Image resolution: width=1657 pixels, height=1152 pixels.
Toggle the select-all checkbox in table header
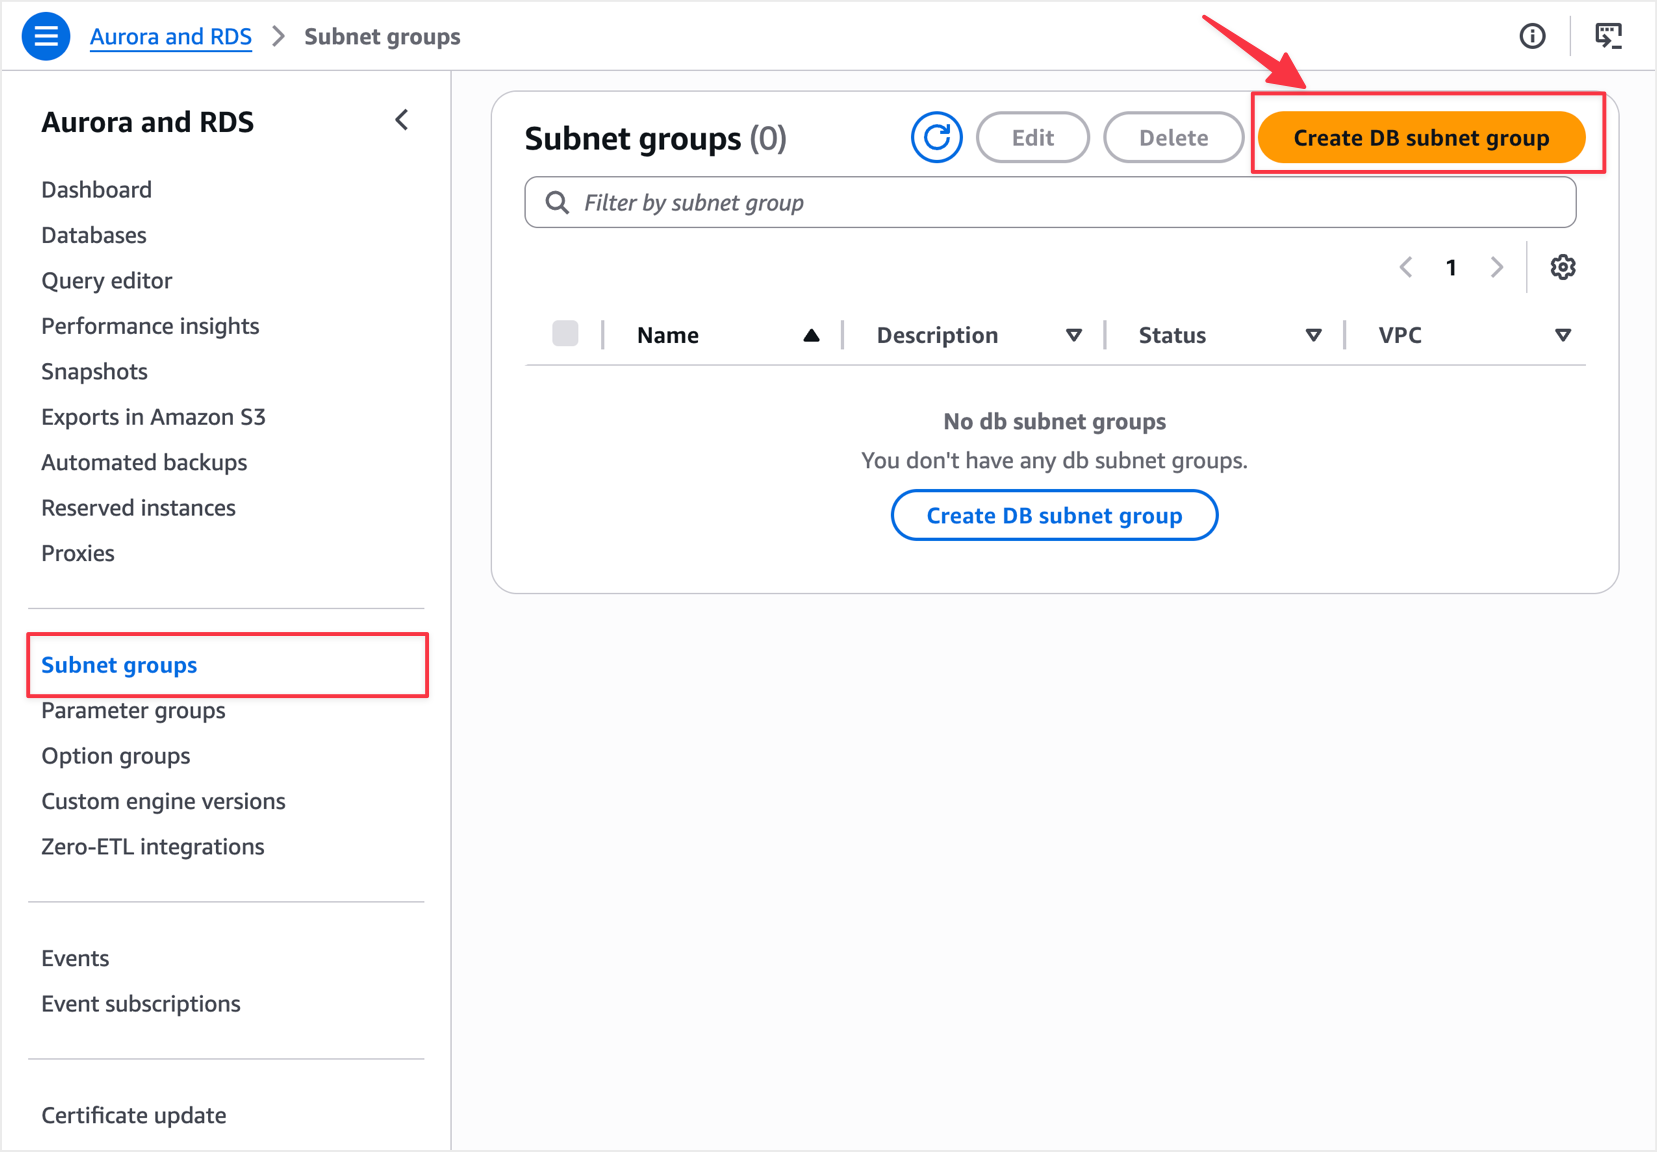pyautogui.click(x=565, y=334)
